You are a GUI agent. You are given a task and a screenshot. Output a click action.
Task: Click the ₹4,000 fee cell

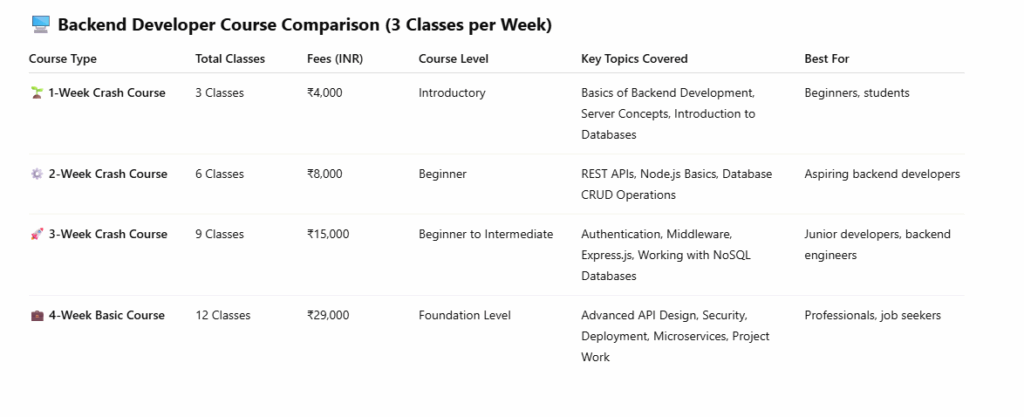[325, 93]
